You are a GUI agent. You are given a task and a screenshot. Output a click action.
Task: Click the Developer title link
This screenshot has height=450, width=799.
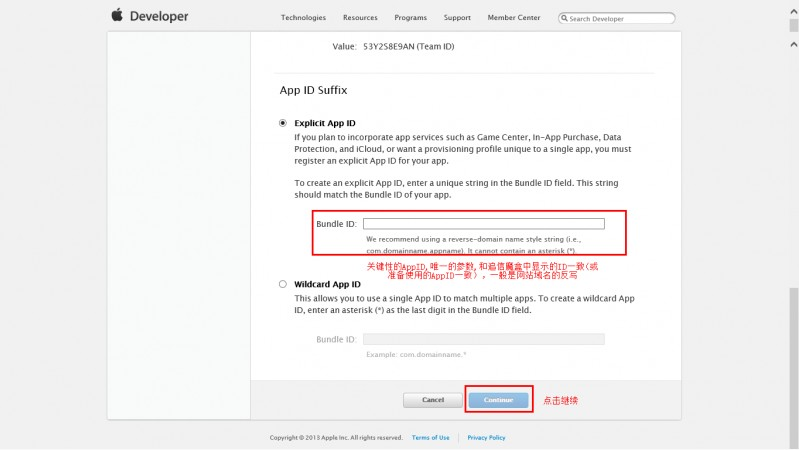(x=159, y=16)
